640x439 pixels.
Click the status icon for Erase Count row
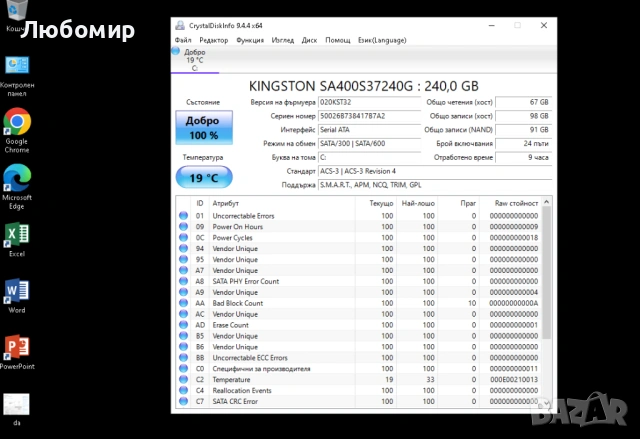click(183, 325)
